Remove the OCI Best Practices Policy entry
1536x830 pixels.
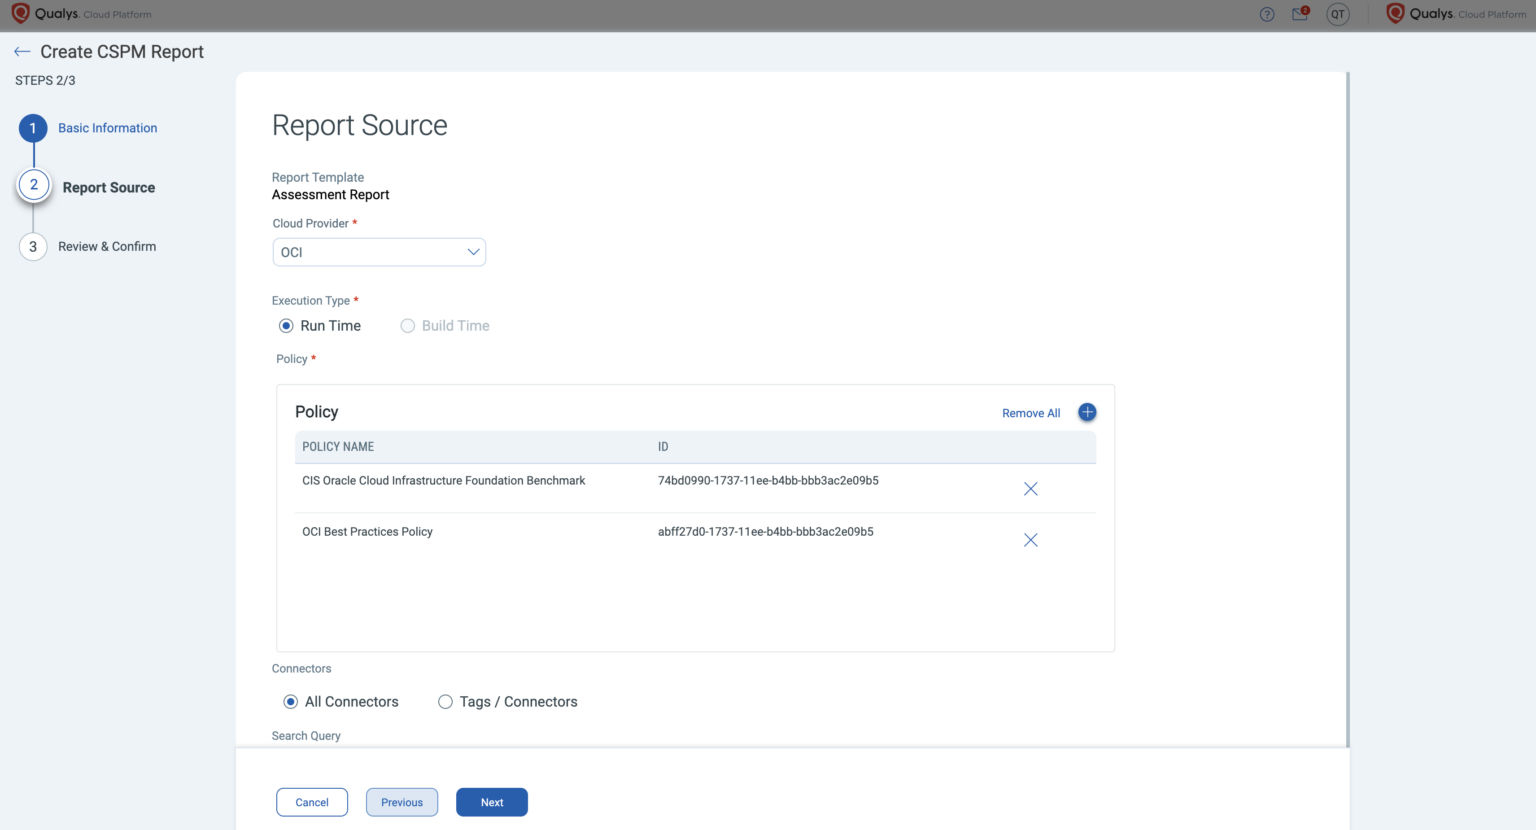tap(1030, 539)
